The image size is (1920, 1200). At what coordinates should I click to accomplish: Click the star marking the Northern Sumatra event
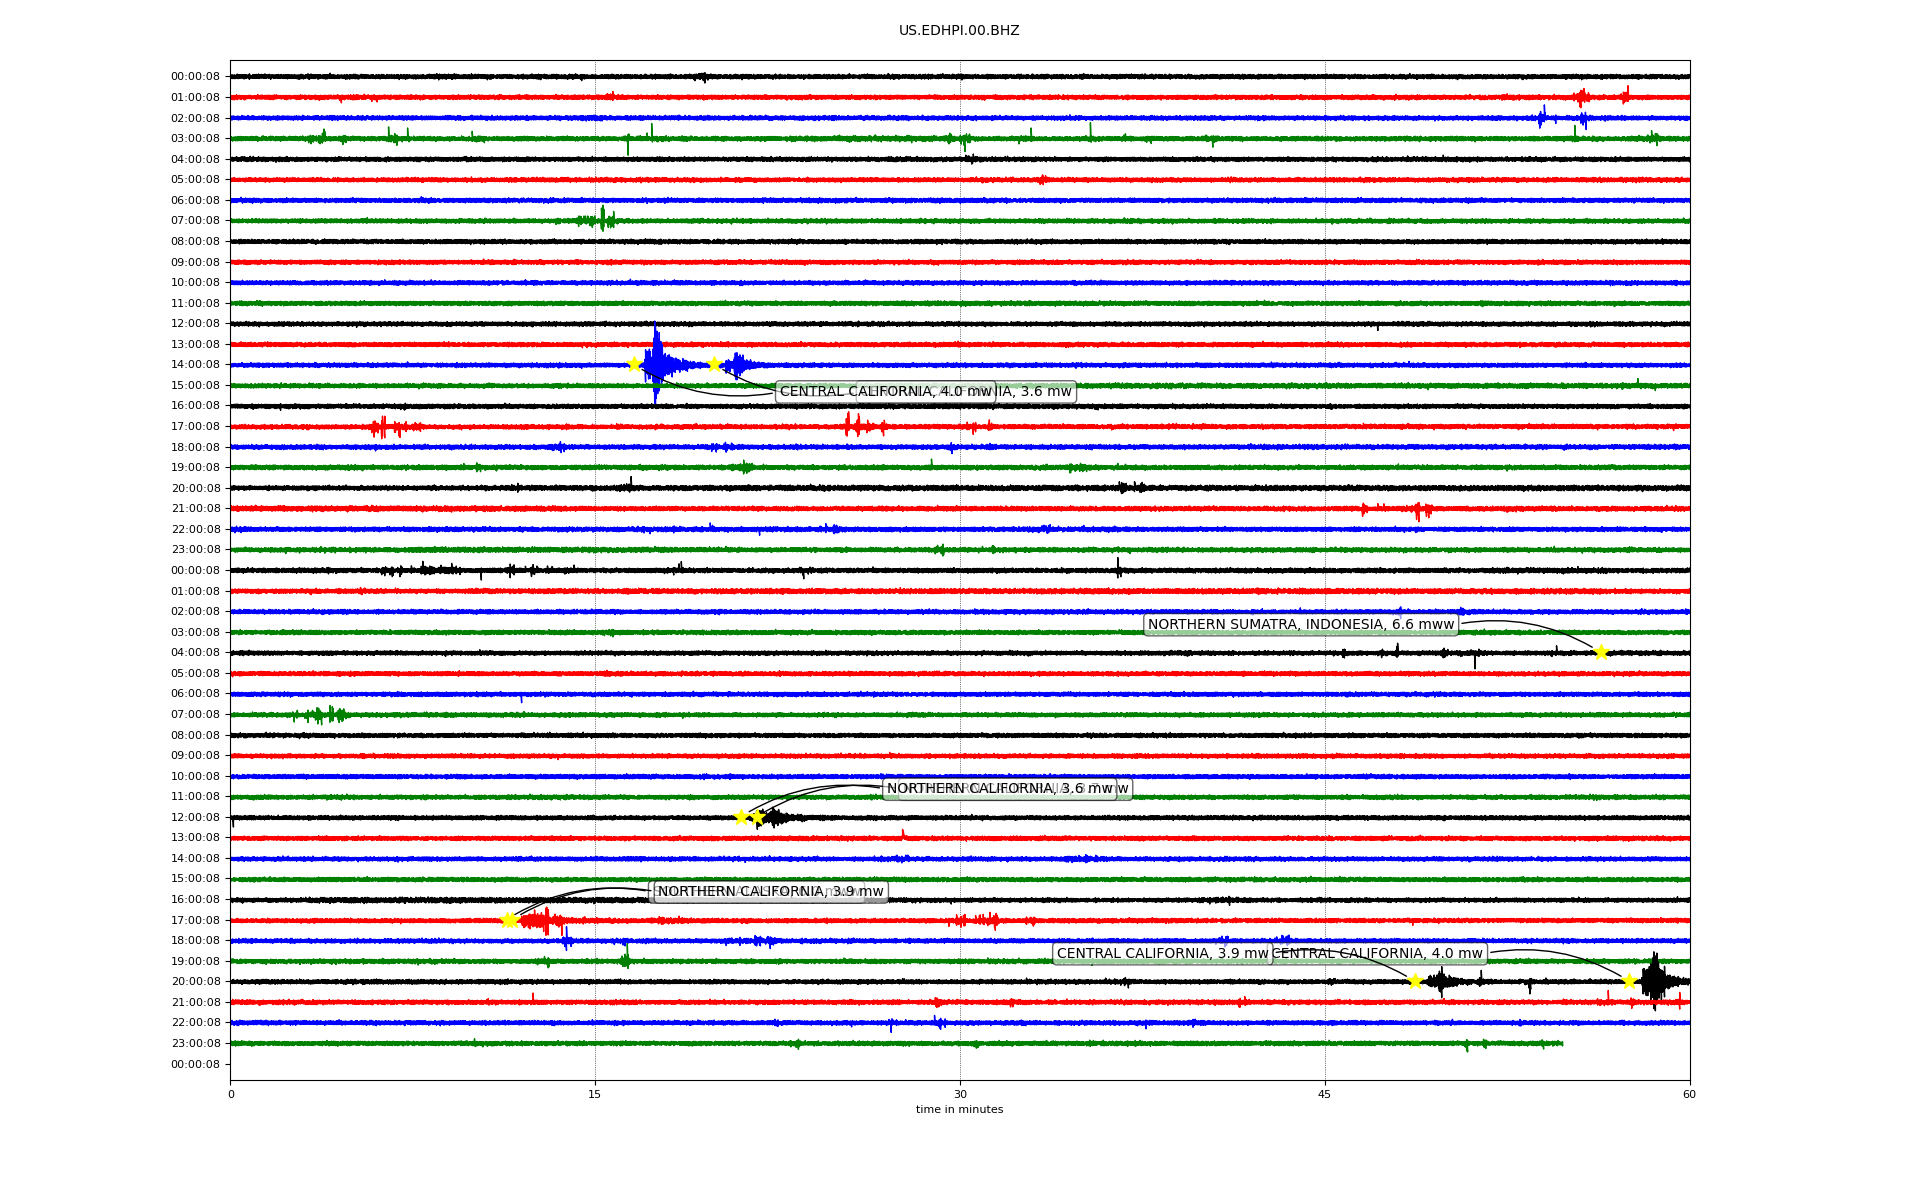pos(1601,653)
